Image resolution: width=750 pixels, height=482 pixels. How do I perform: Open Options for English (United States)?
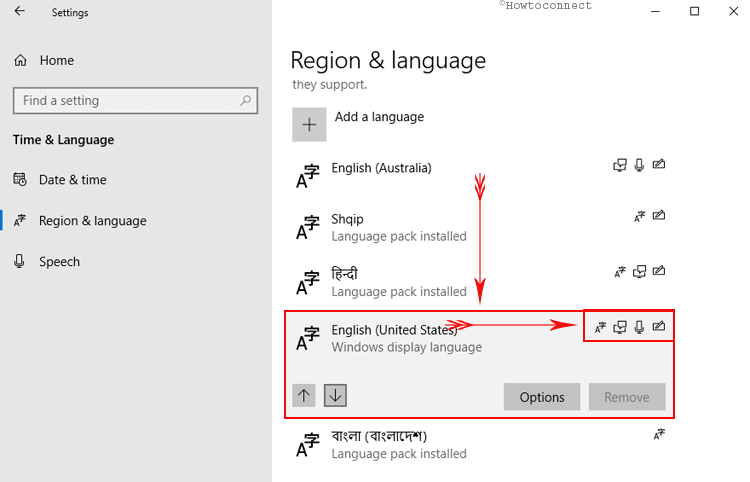coord(541,397)
